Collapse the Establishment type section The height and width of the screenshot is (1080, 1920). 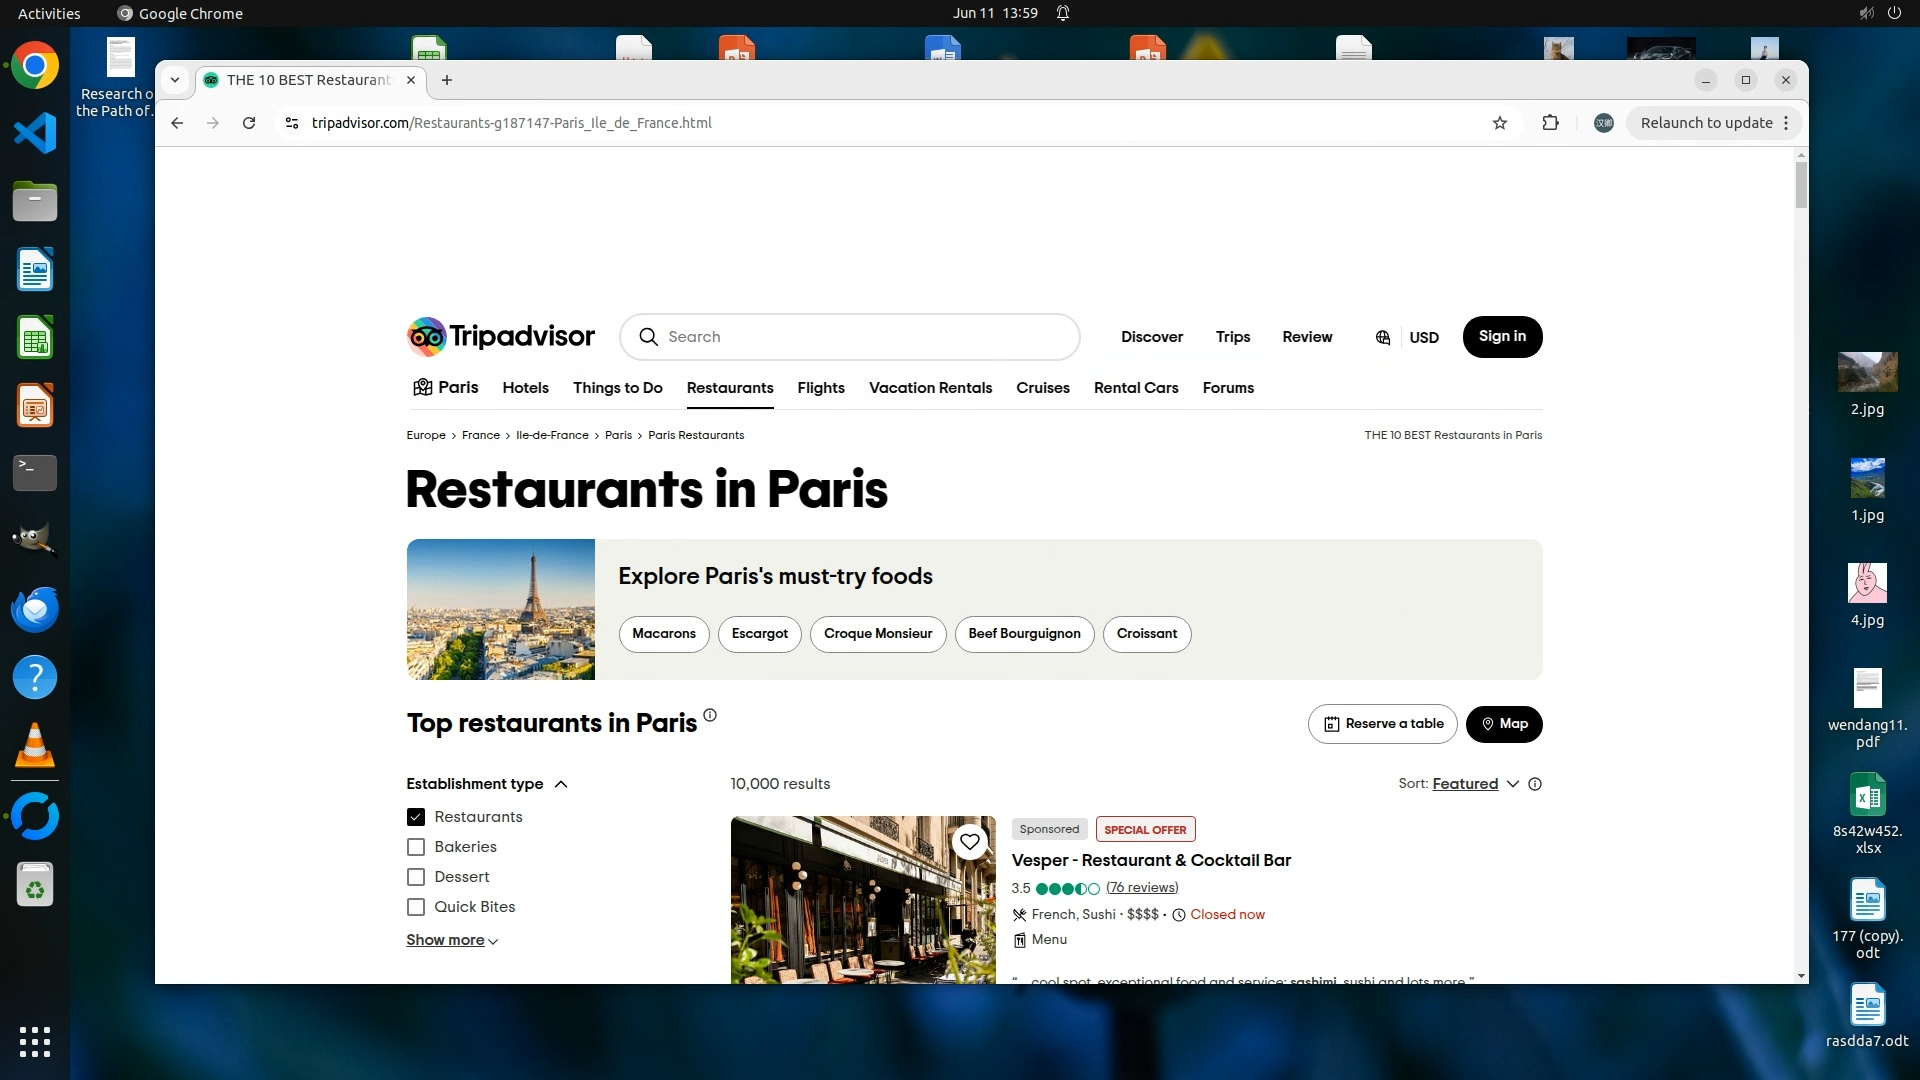coord(561,784)
